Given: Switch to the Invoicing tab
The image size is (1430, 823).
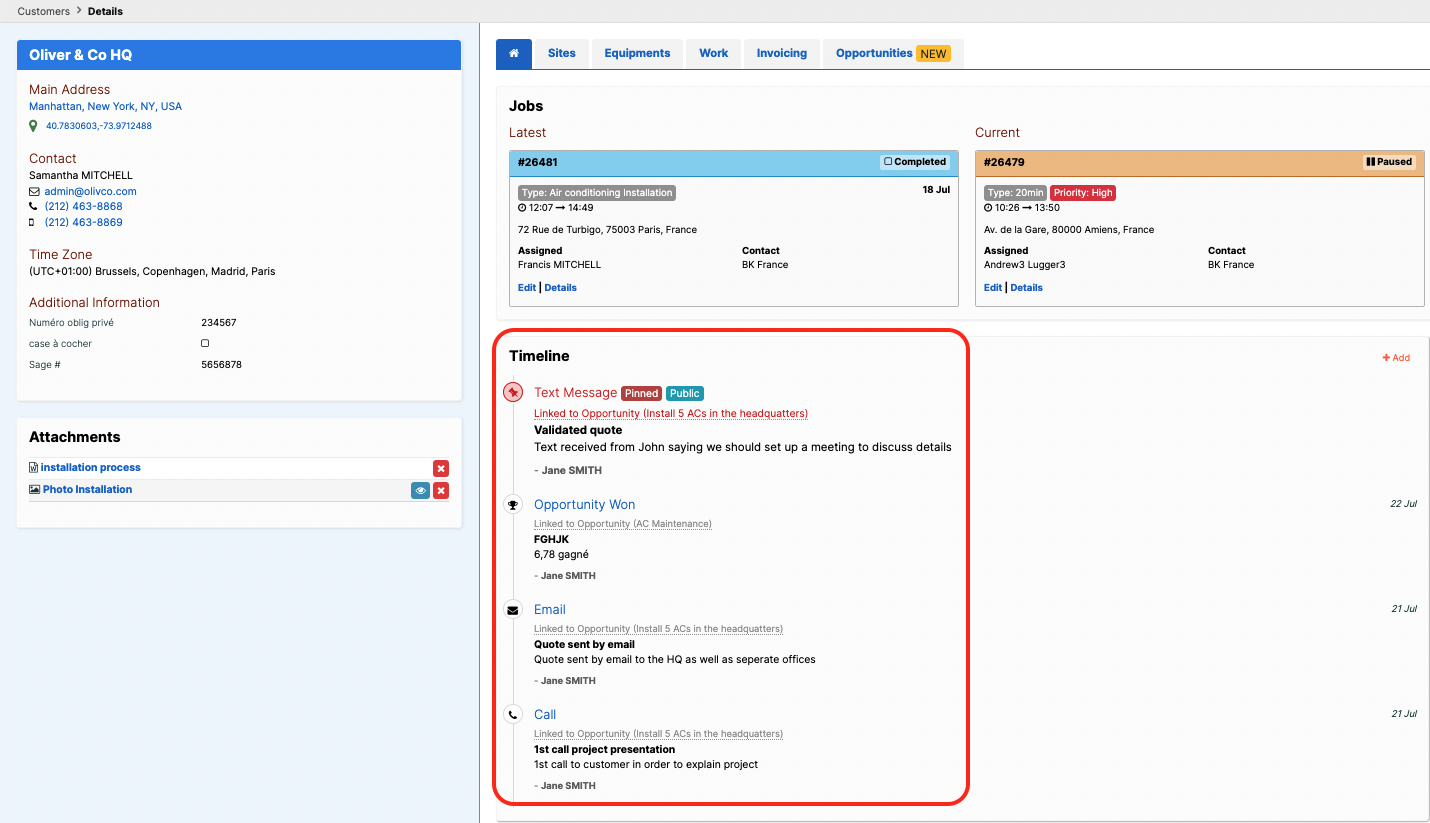Looking at the screenshot, I should (782, 54).
